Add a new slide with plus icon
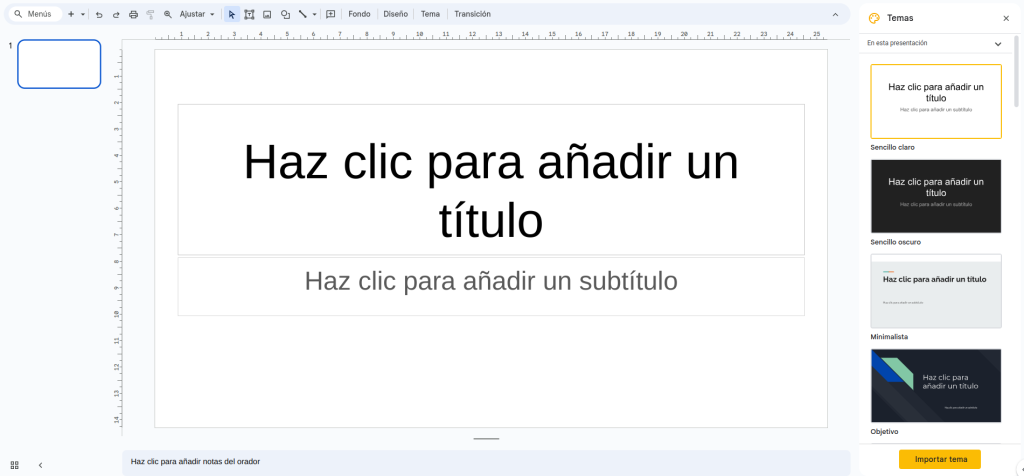 (71, 14)
